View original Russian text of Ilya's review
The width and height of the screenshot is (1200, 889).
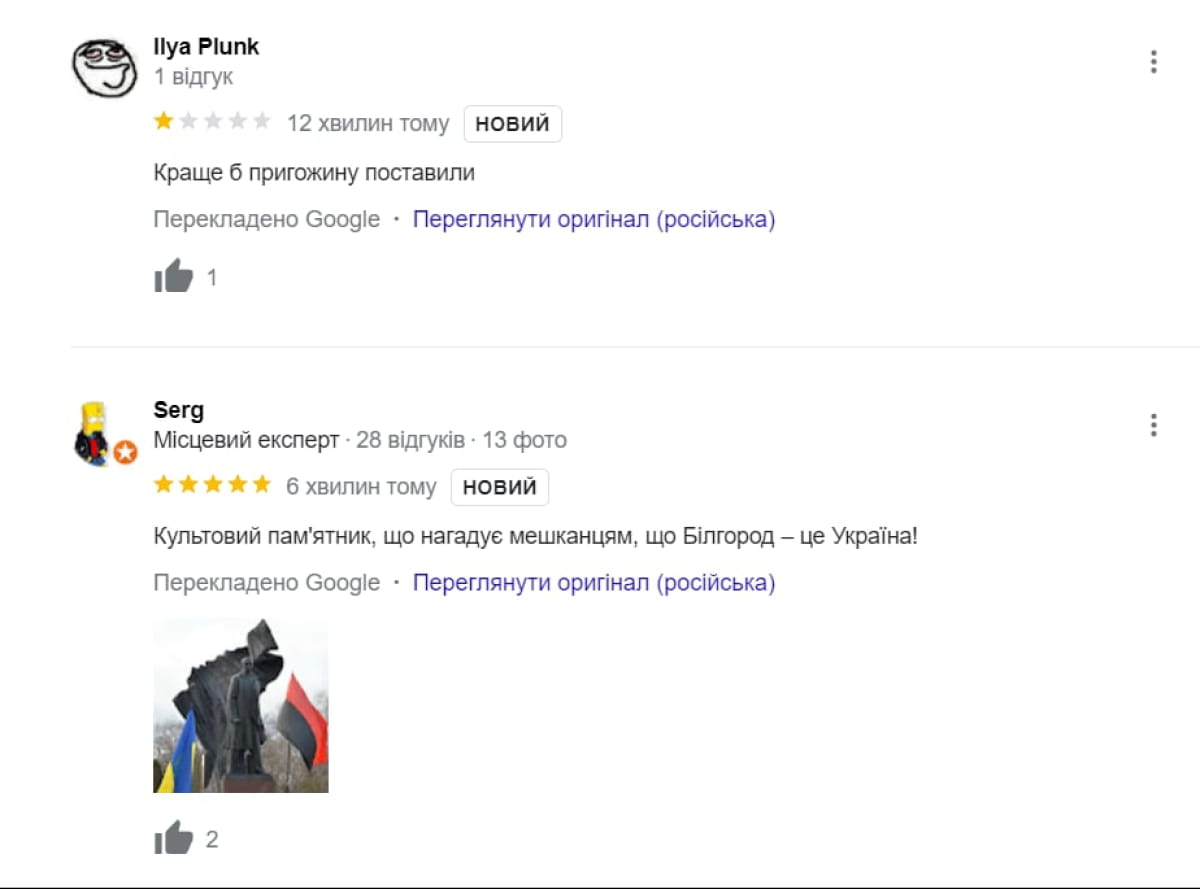(594, 219)
